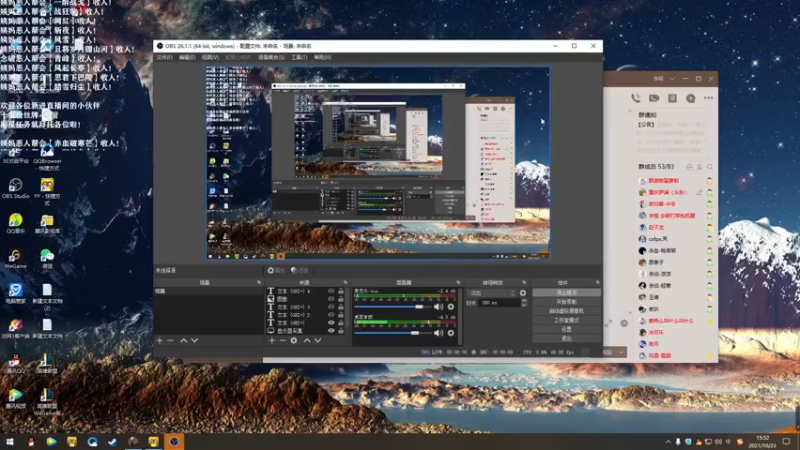Open send button dropdown arrow in QQ
800x450 pixels.
621,352
